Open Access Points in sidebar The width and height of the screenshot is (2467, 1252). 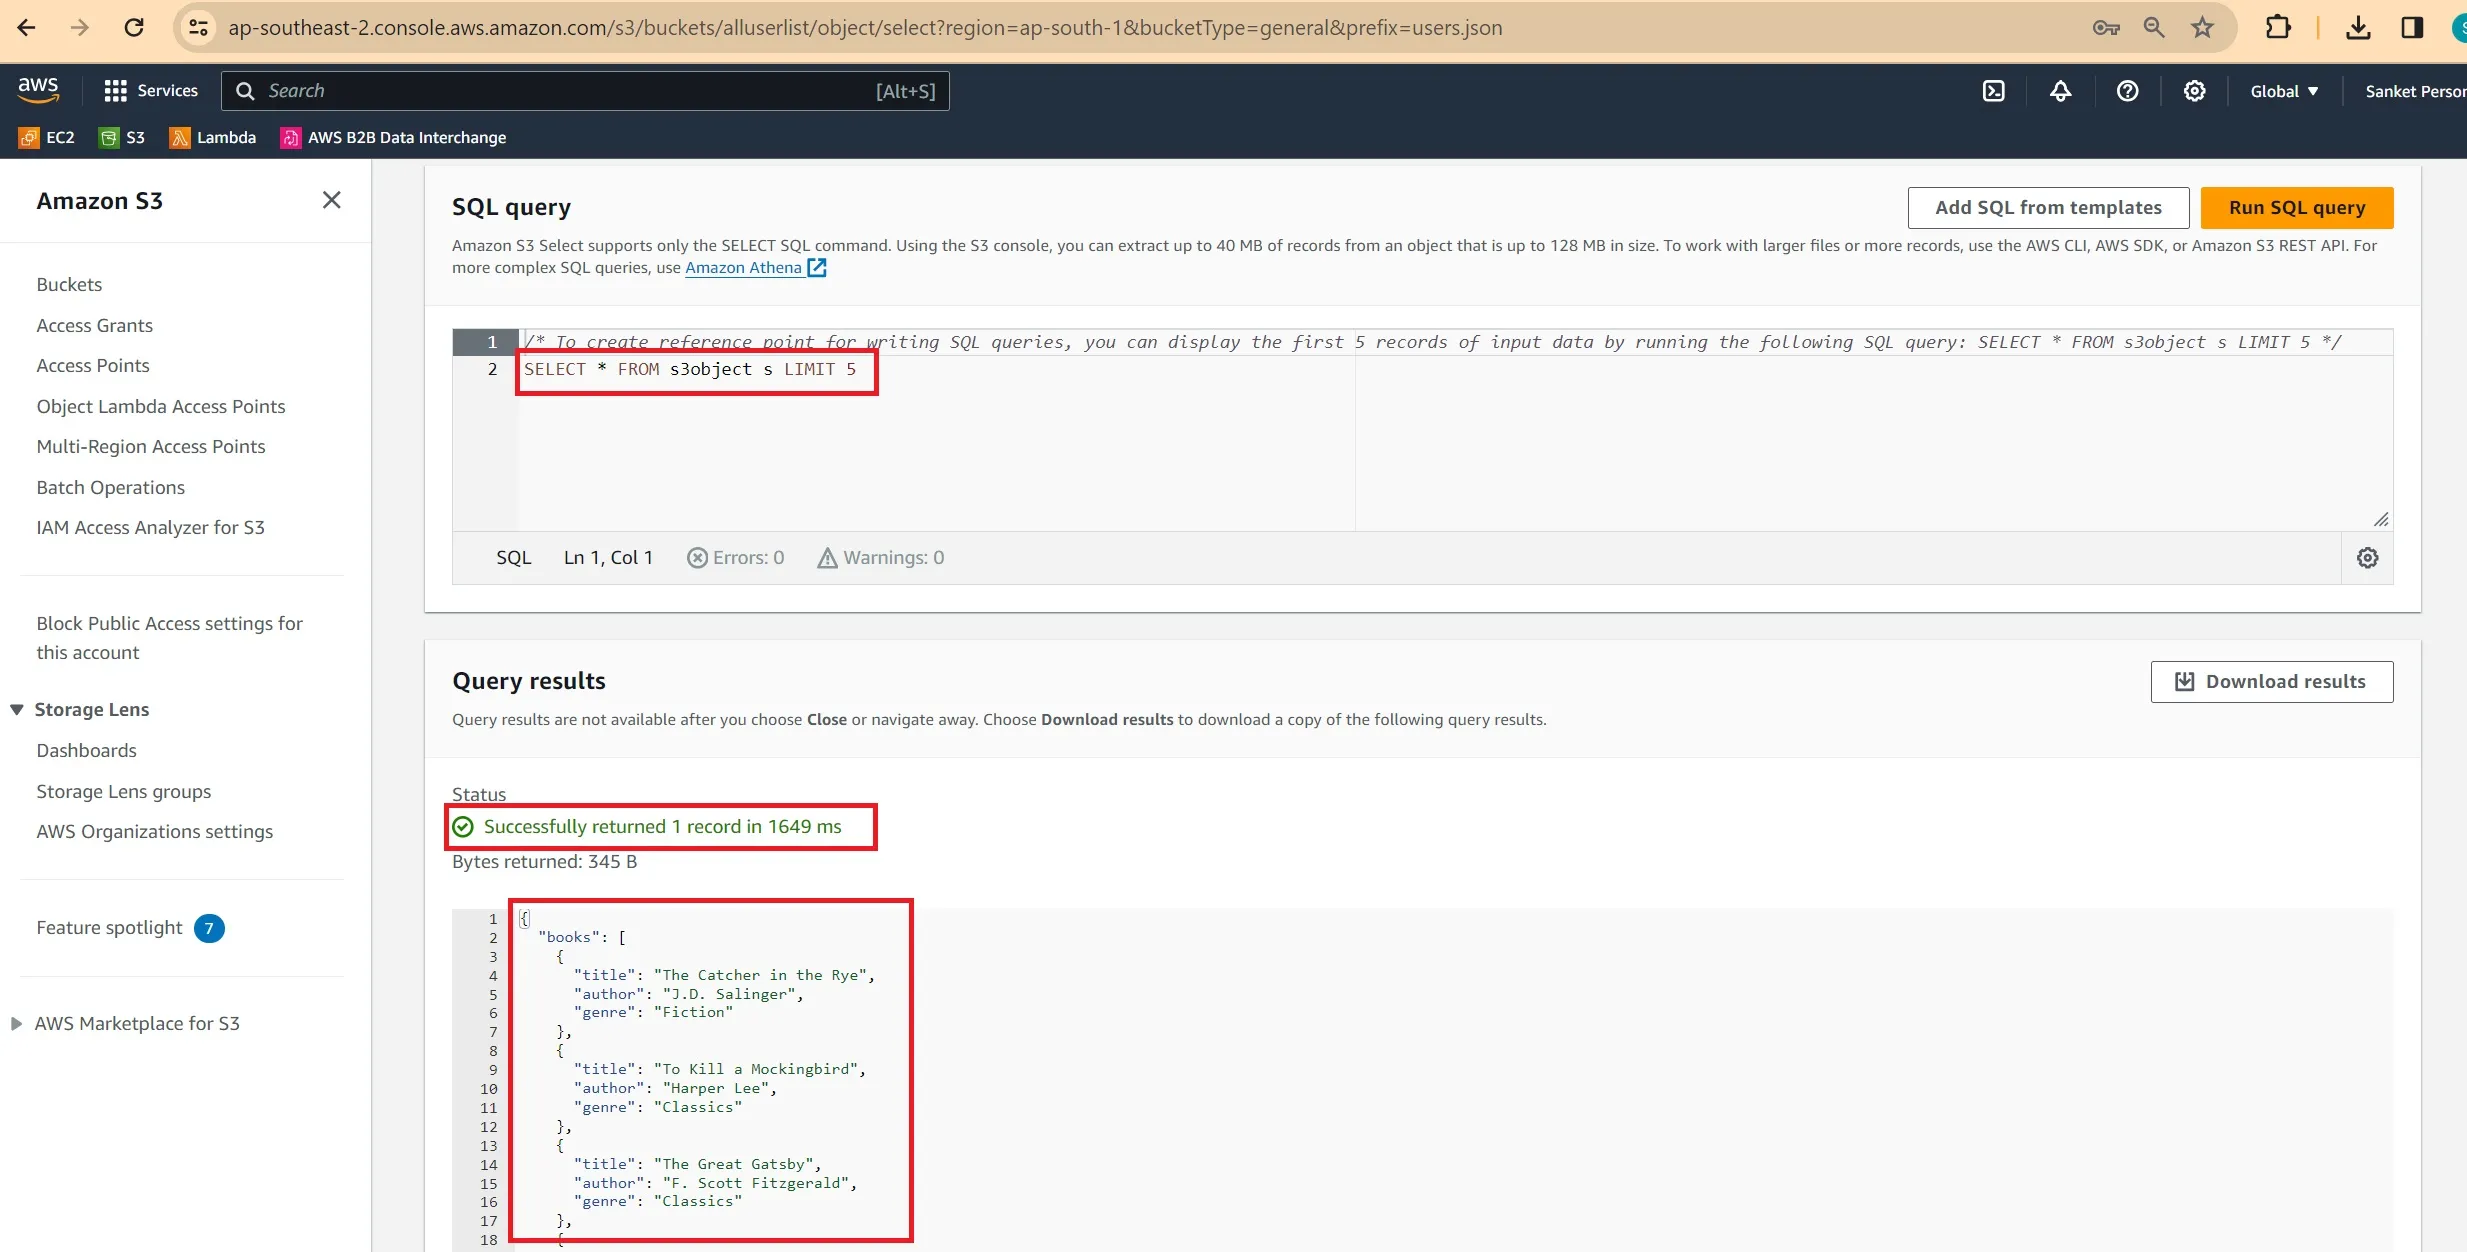click(93, 365)
